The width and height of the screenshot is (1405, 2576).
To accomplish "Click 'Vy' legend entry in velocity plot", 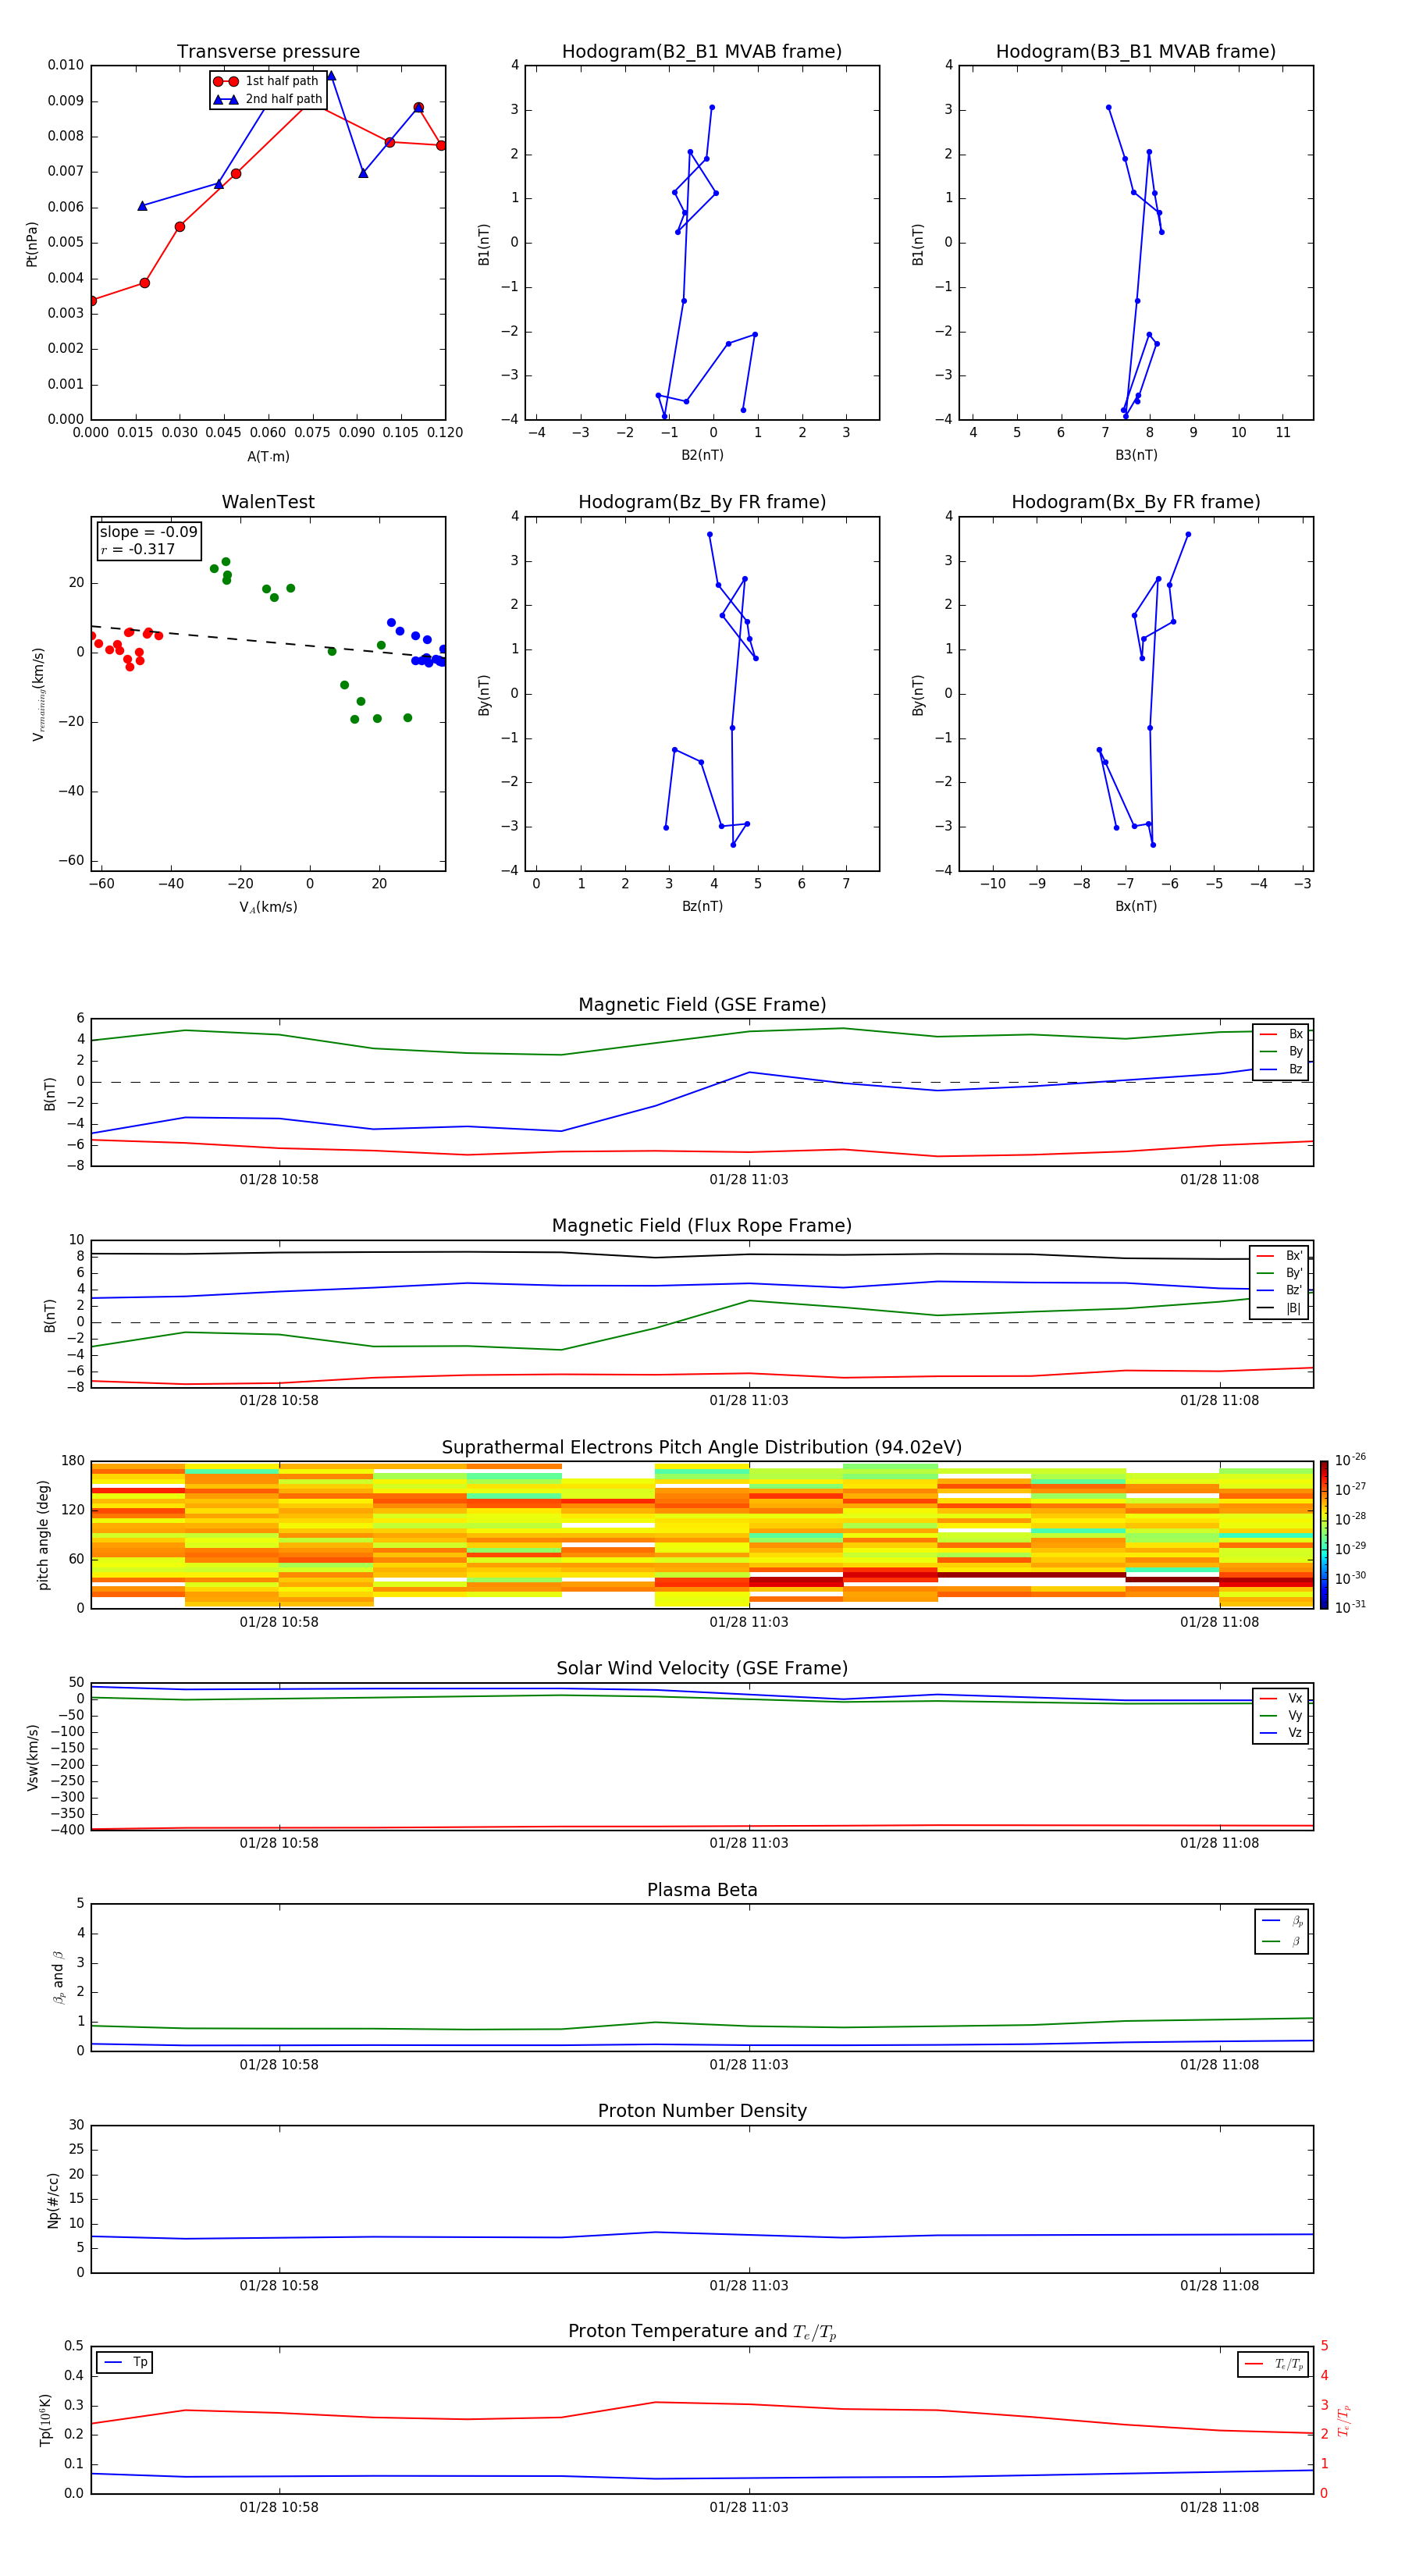I will 1281,1715.
